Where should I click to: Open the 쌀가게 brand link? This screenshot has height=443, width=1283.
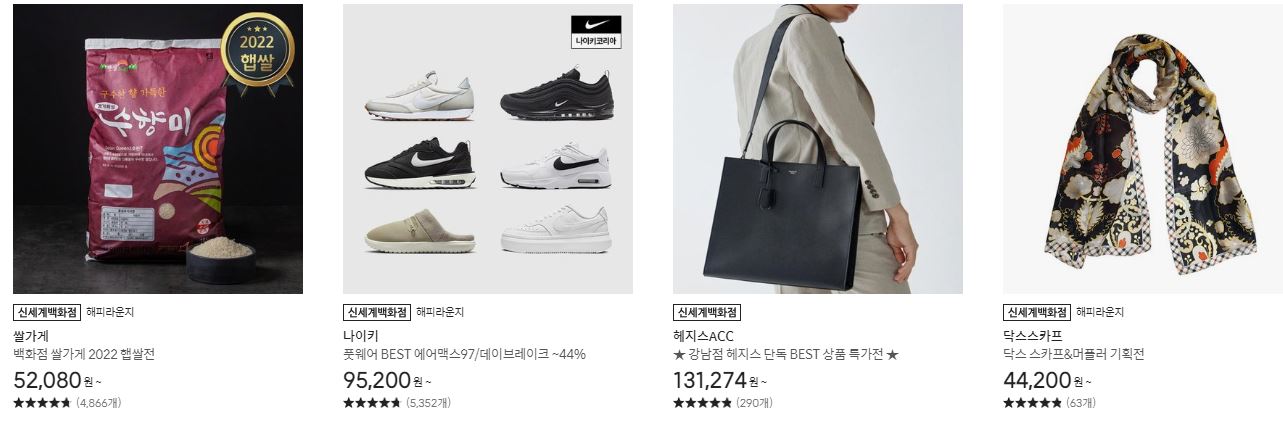[x=31, y=336]
